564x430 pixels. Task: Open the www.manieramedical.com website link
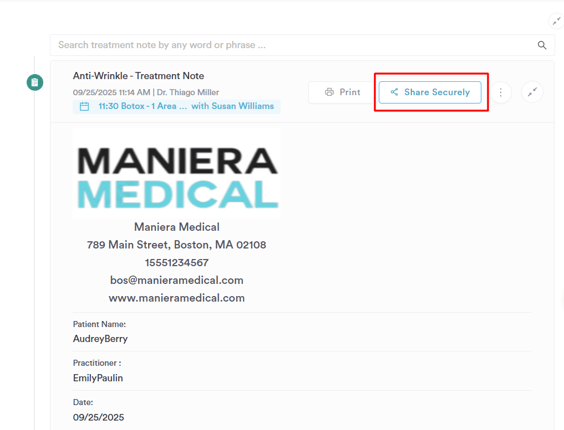(x=177, y=298)
